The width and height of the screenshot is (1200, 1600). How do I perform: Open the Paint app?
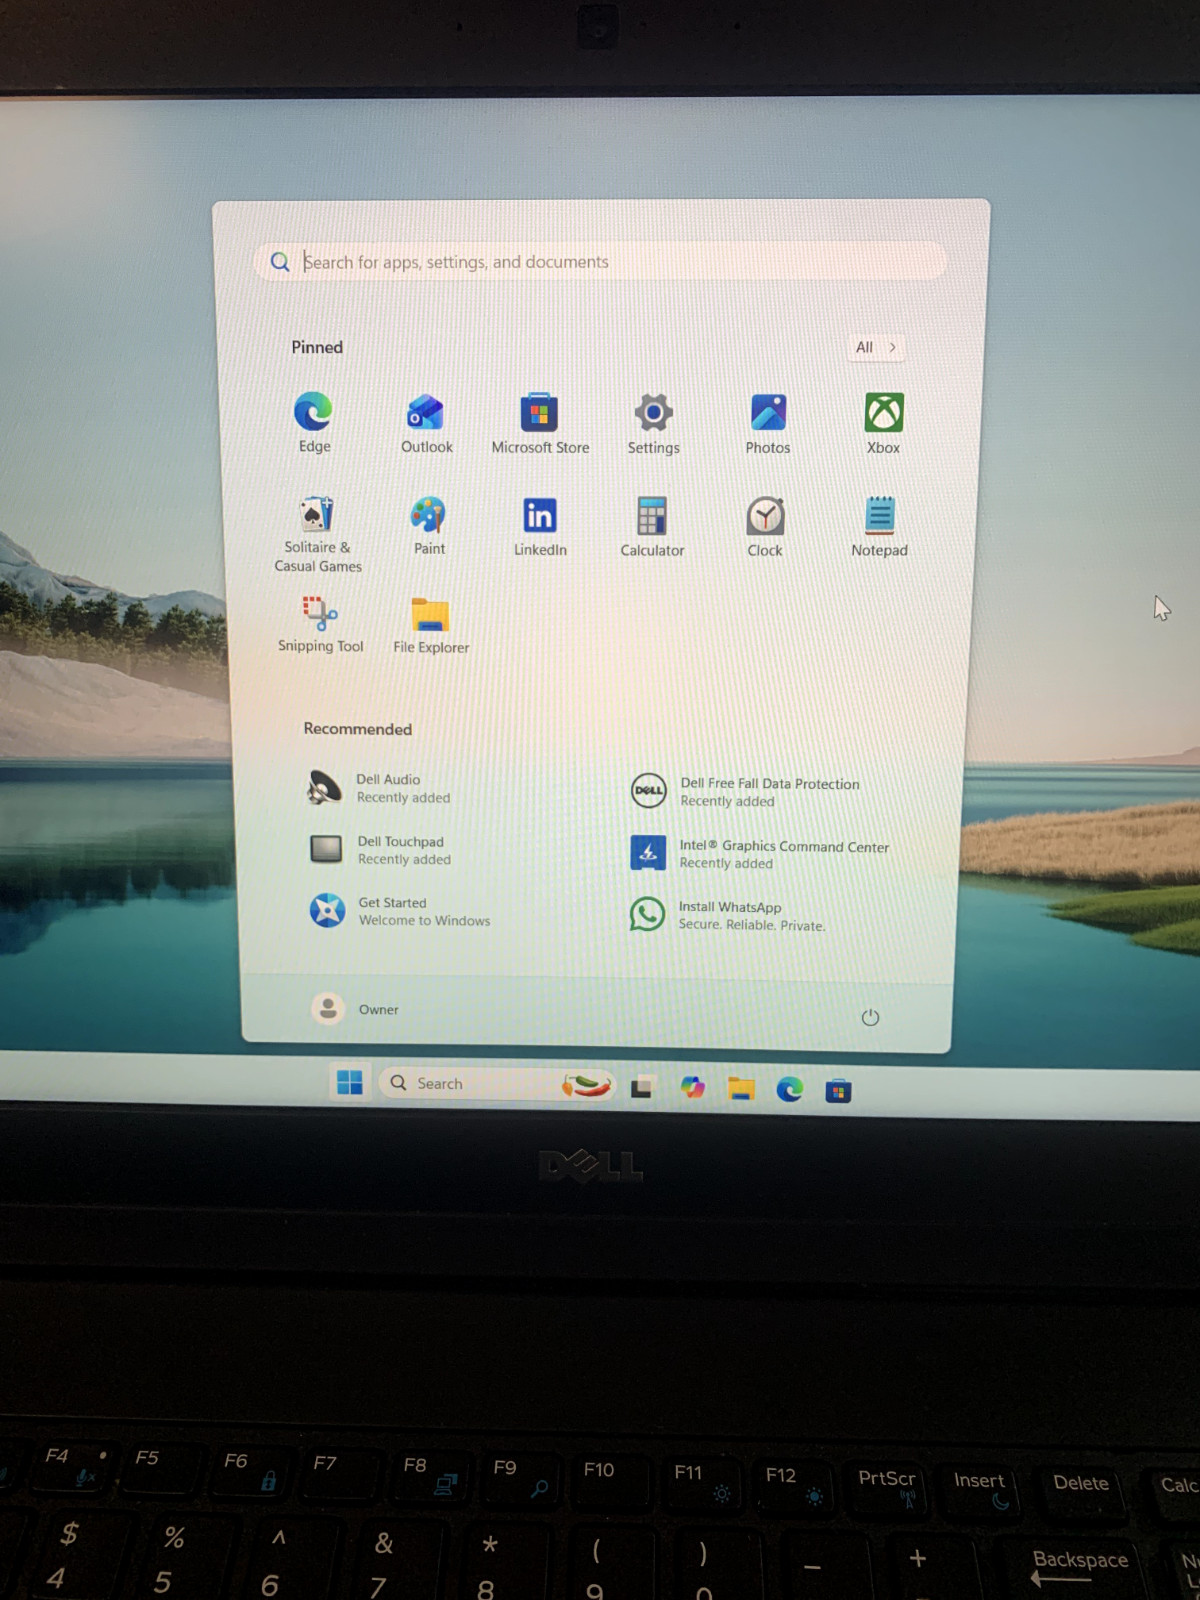pyautogui.click(x=429, y=526)
